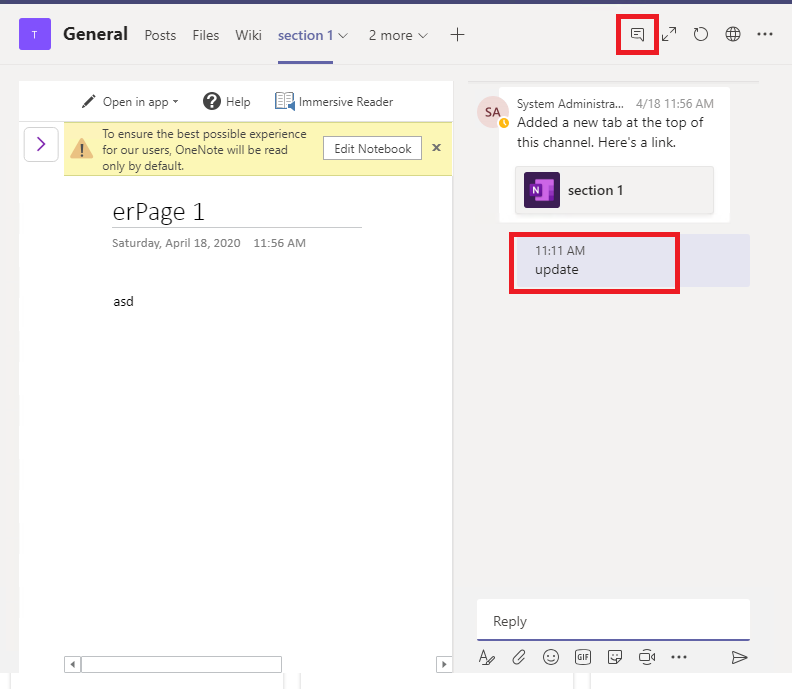The height and width of the screenshot is (689, 792).
Task: Click the left scroll arrow
Action: pos(72,664)
